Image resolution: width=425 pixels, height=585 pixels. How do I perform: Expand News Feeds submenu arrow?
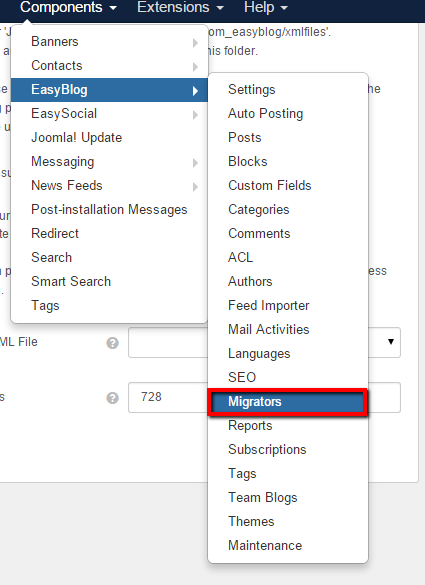pyautogui.click(x=195, y=187)
